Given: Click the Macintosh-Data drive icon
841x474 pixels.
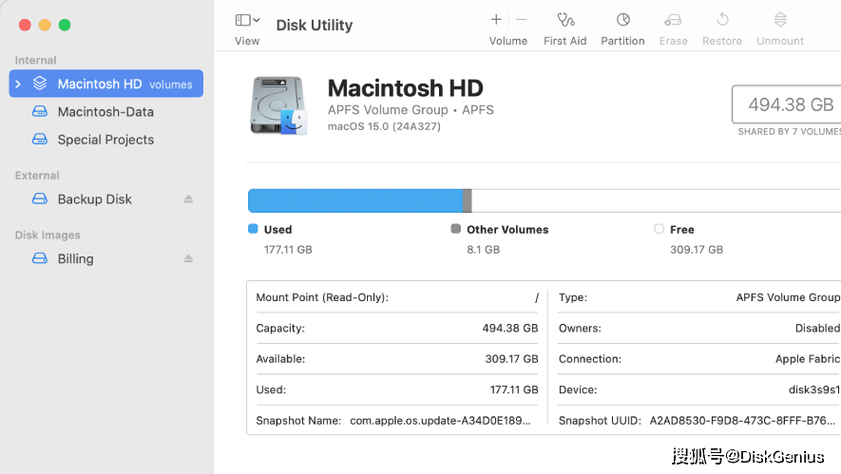Looking at the screenshot, I should 40,111.
